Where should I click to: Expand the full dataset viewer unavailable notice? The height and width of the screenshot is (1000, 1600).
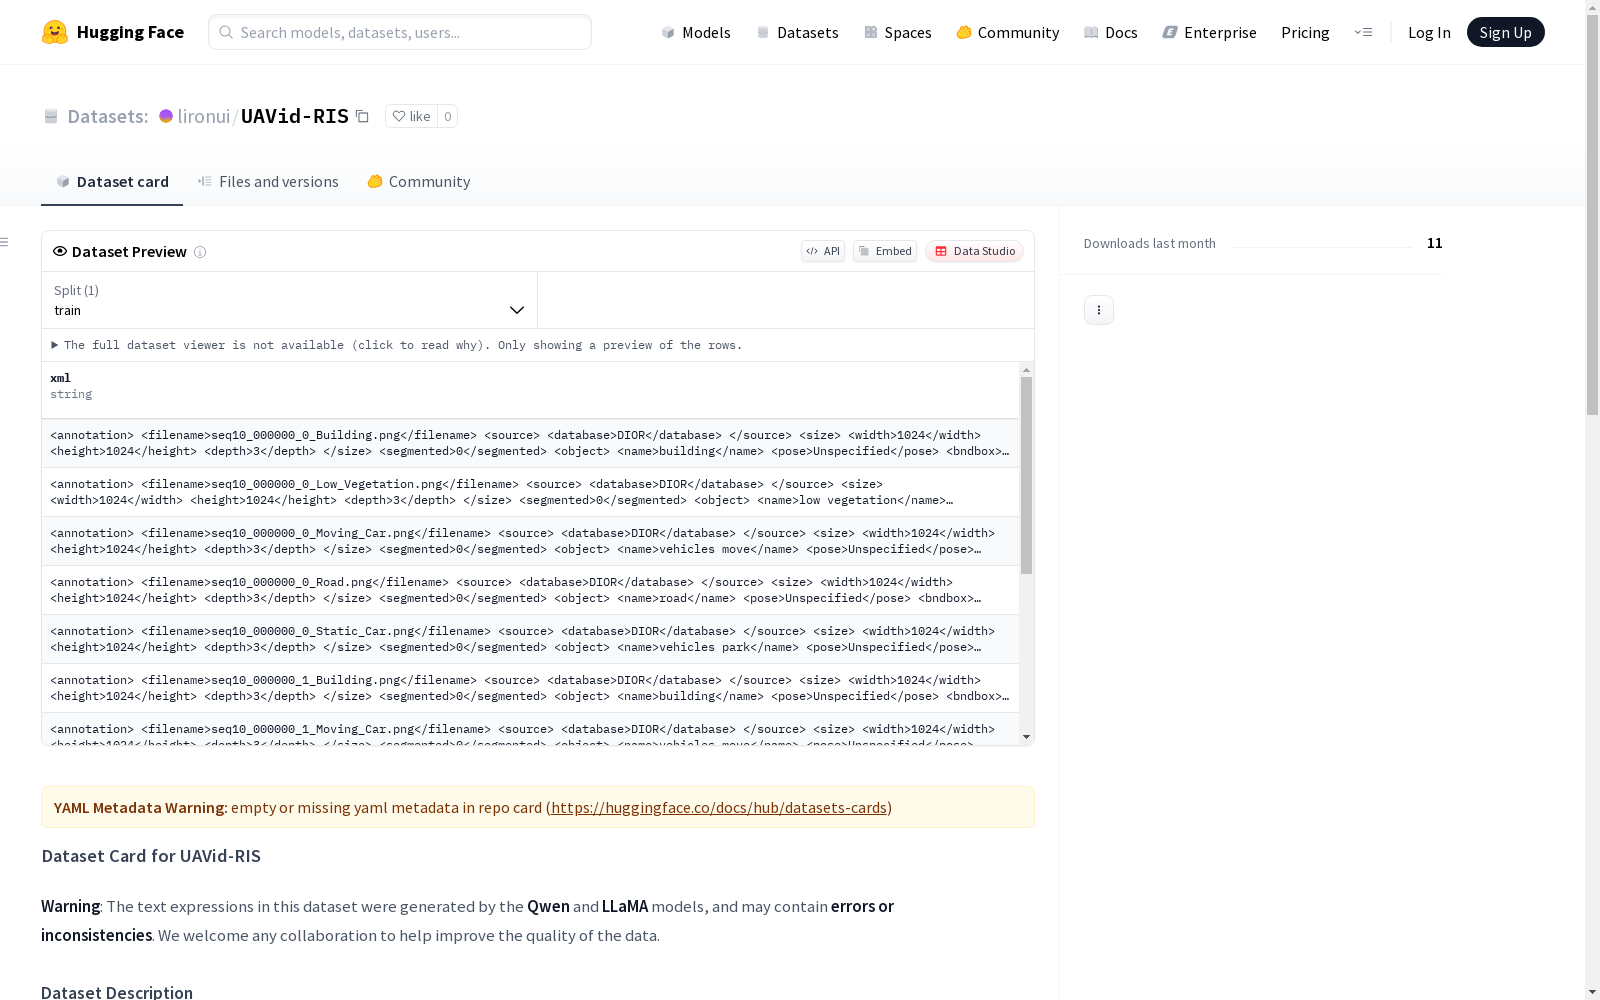coord(397,345)
